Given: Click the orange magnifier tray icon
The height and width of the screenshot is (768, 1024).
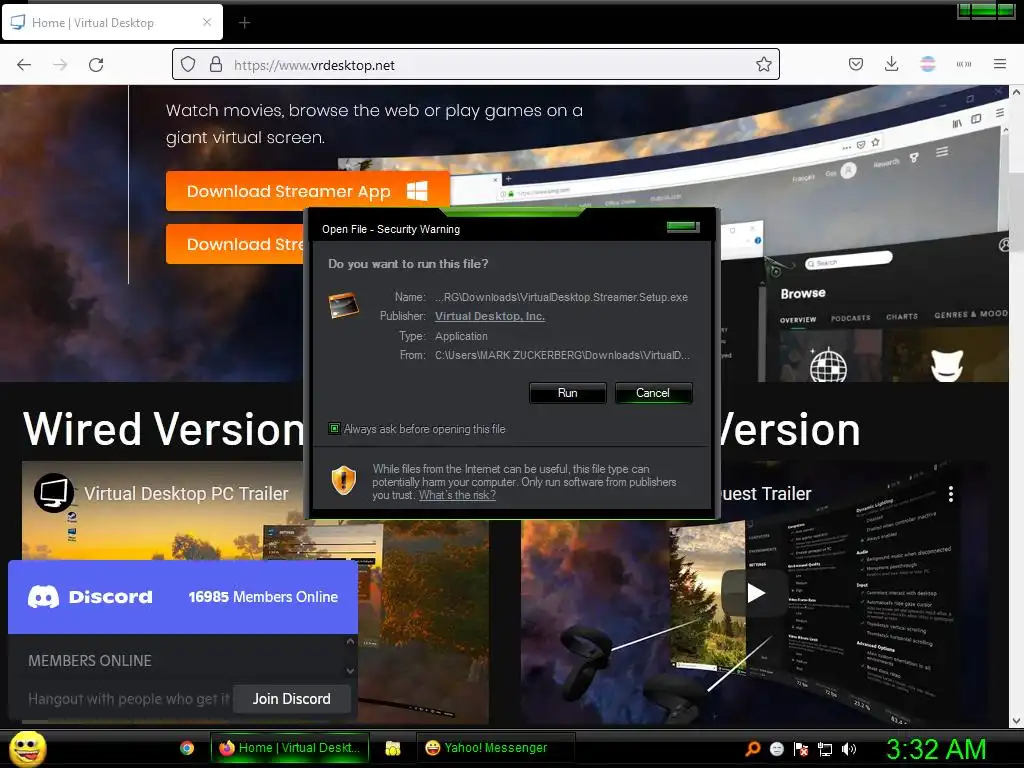Looking at the screenshot, I should pyautogui.click(x=753, y=749).
